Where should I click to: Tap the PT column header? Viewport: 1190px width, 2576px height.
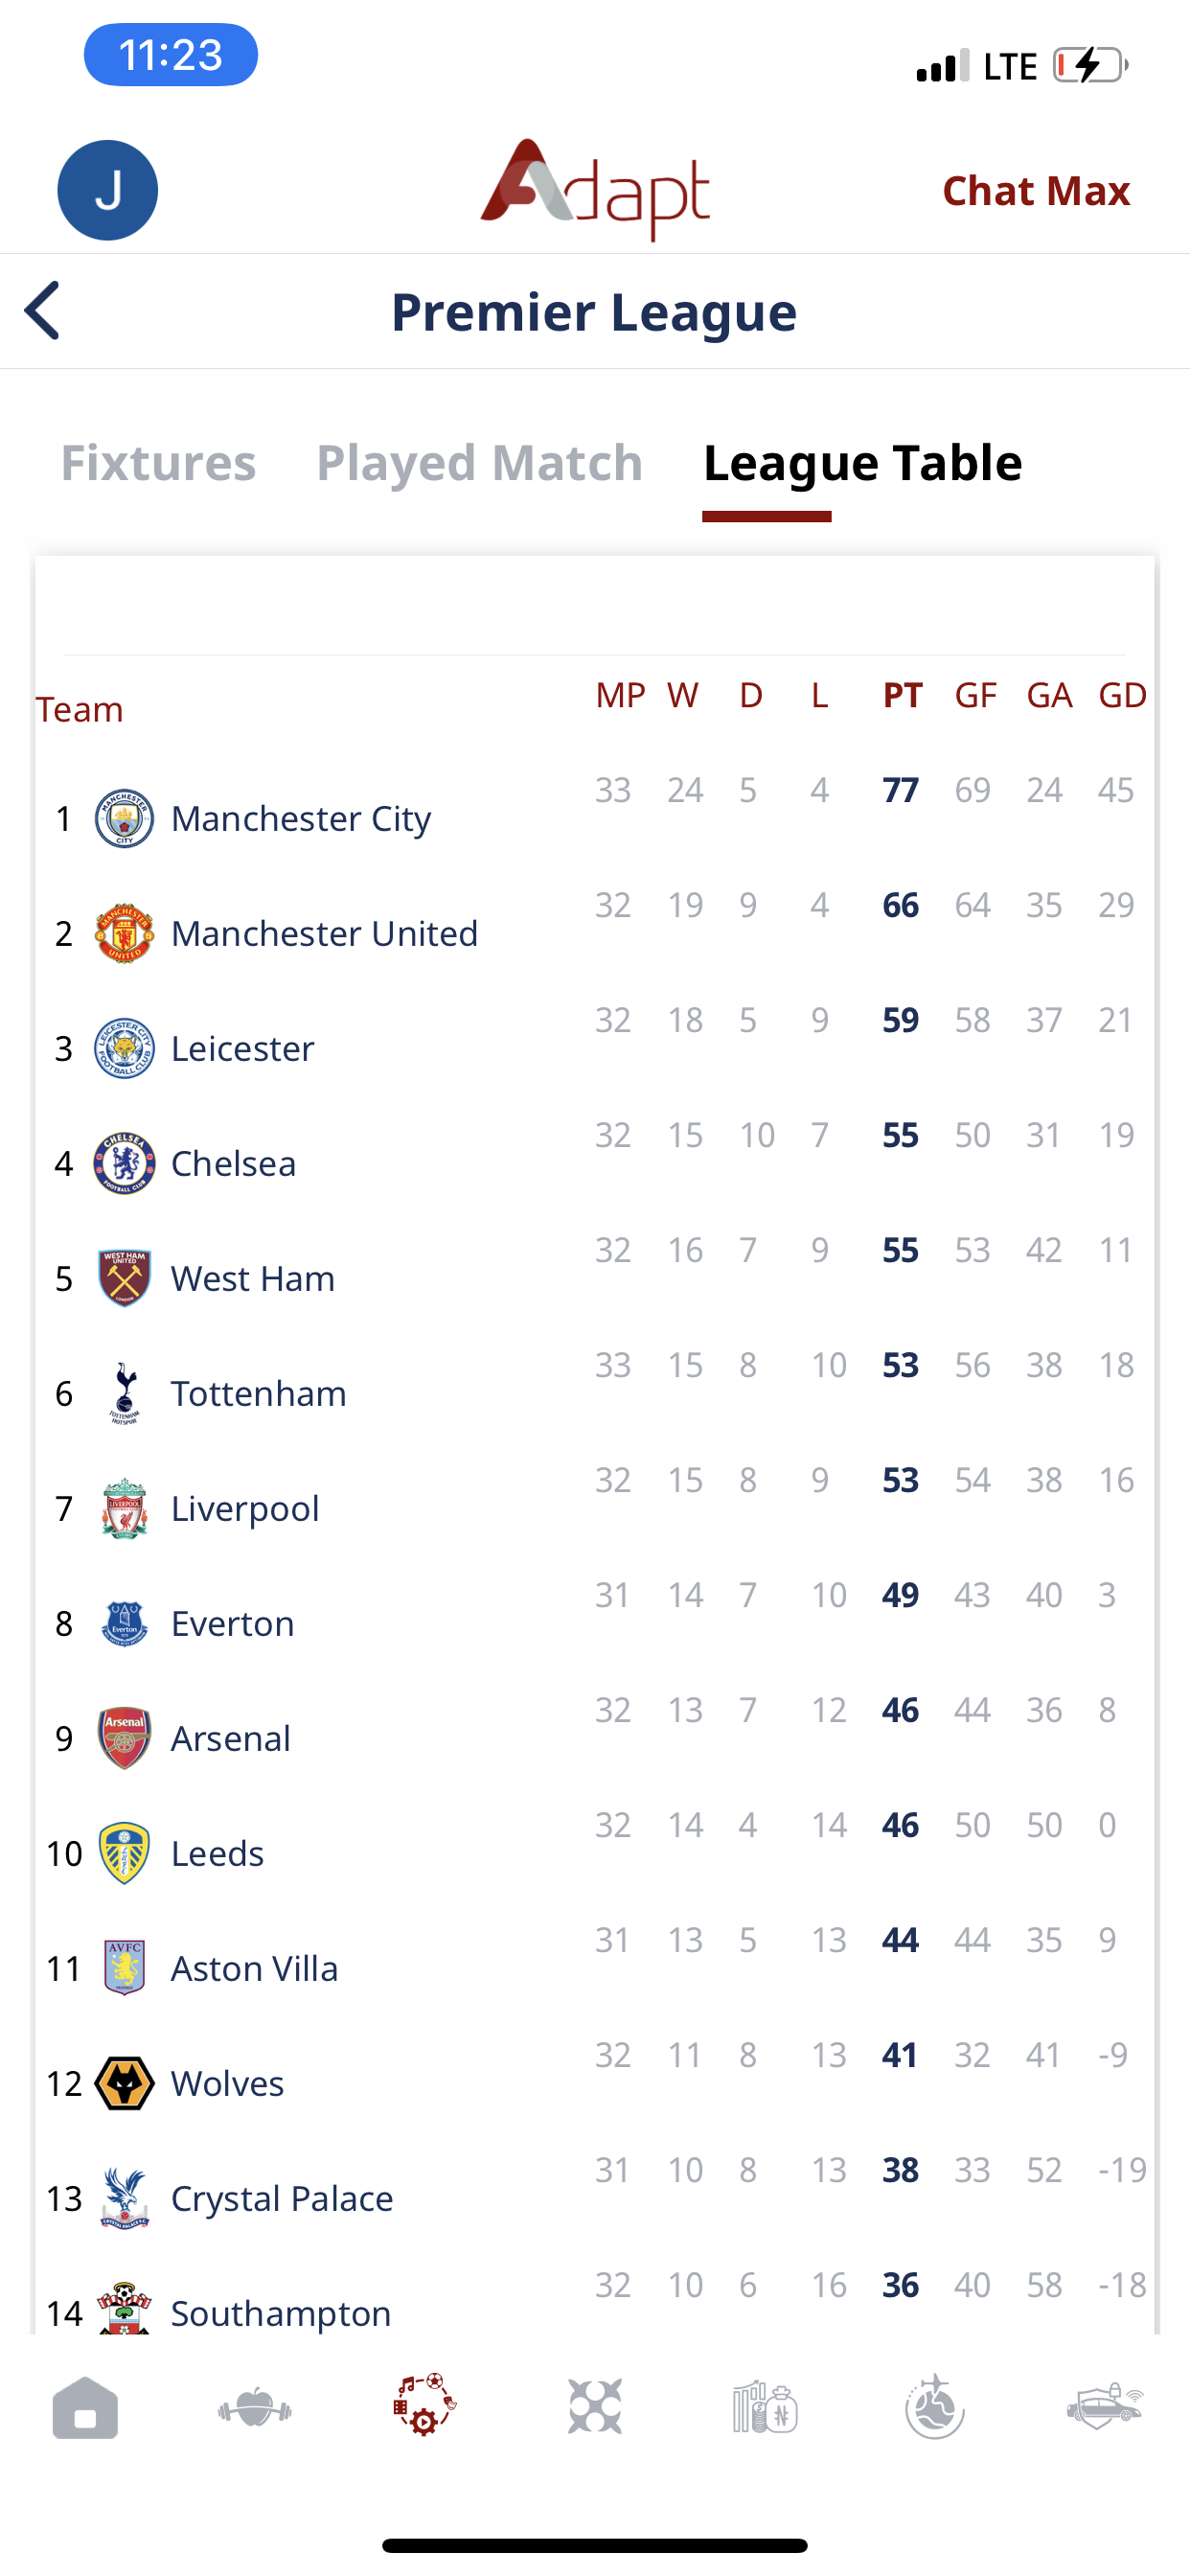pos(902,695)
